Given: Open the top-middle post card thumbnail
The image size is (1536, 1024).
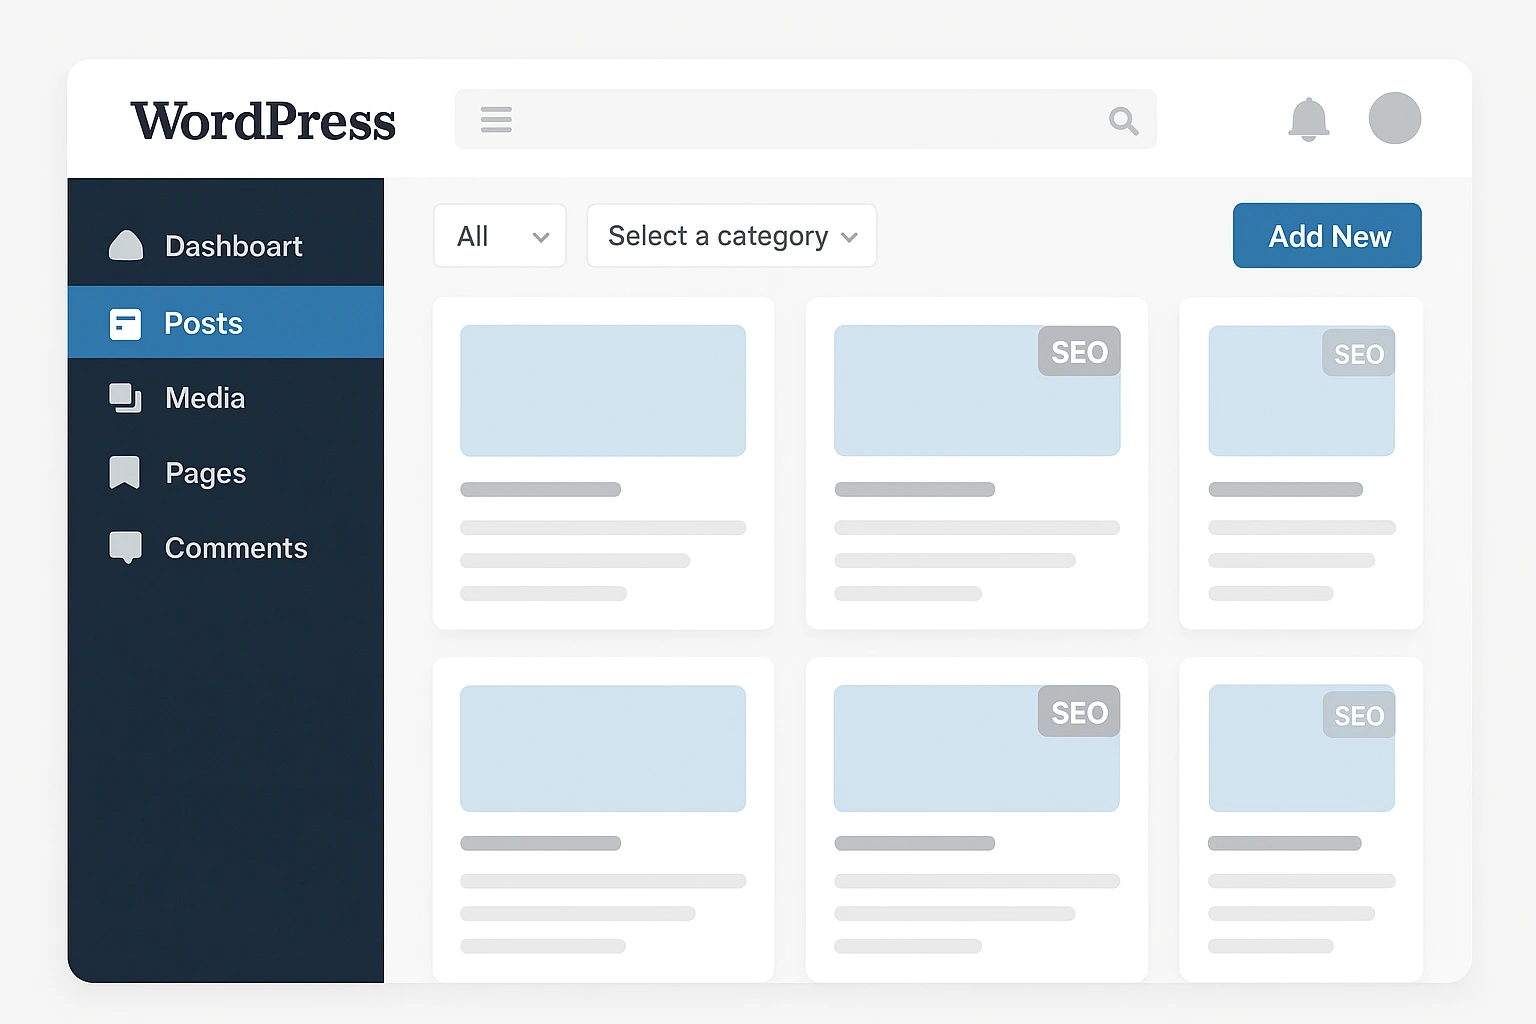Looking at the screenshot, I should coord(977,390).
